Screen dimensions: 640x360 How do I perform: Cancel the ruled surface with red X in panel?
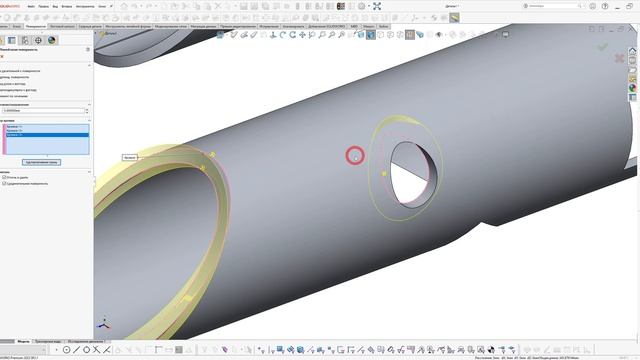2,56
